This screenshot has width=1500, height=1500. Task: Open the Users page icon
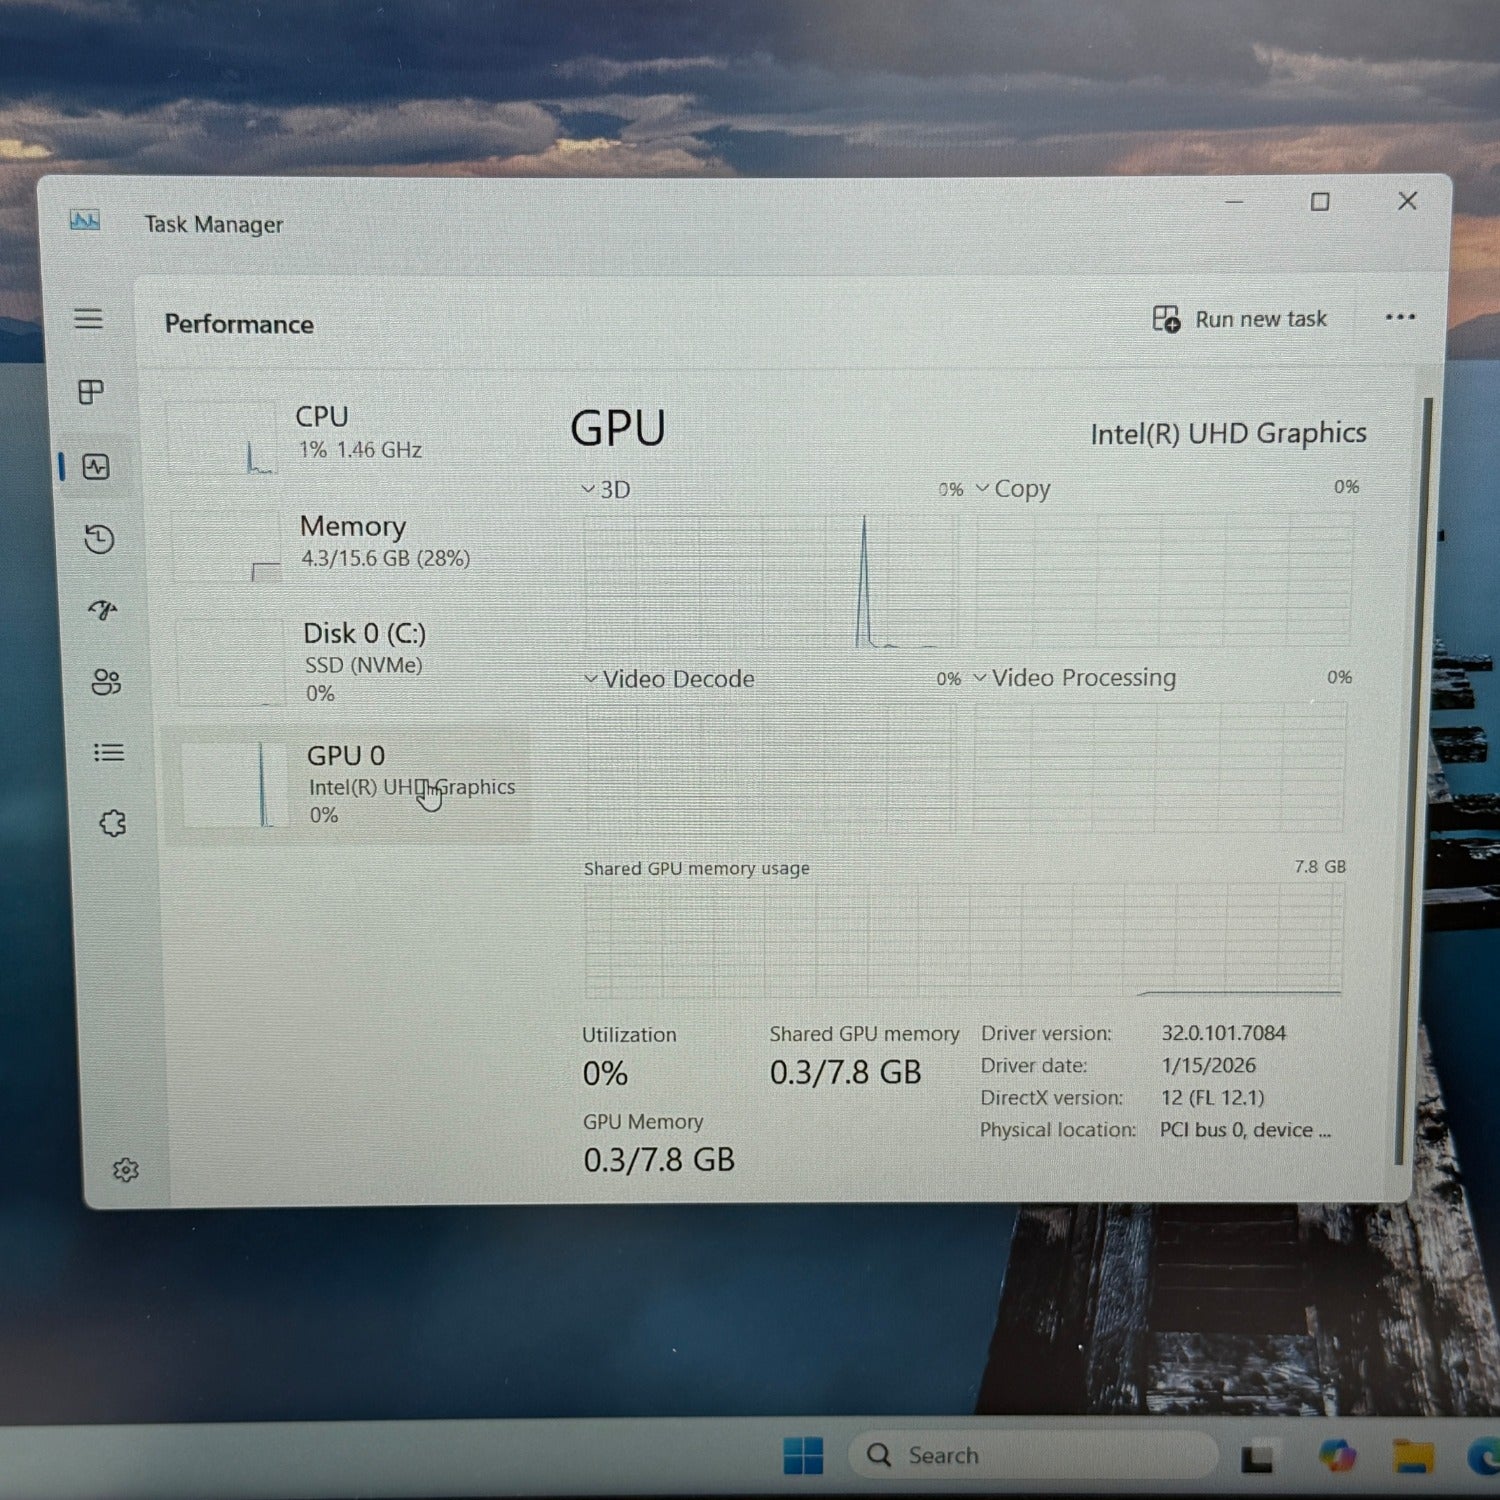106,682
